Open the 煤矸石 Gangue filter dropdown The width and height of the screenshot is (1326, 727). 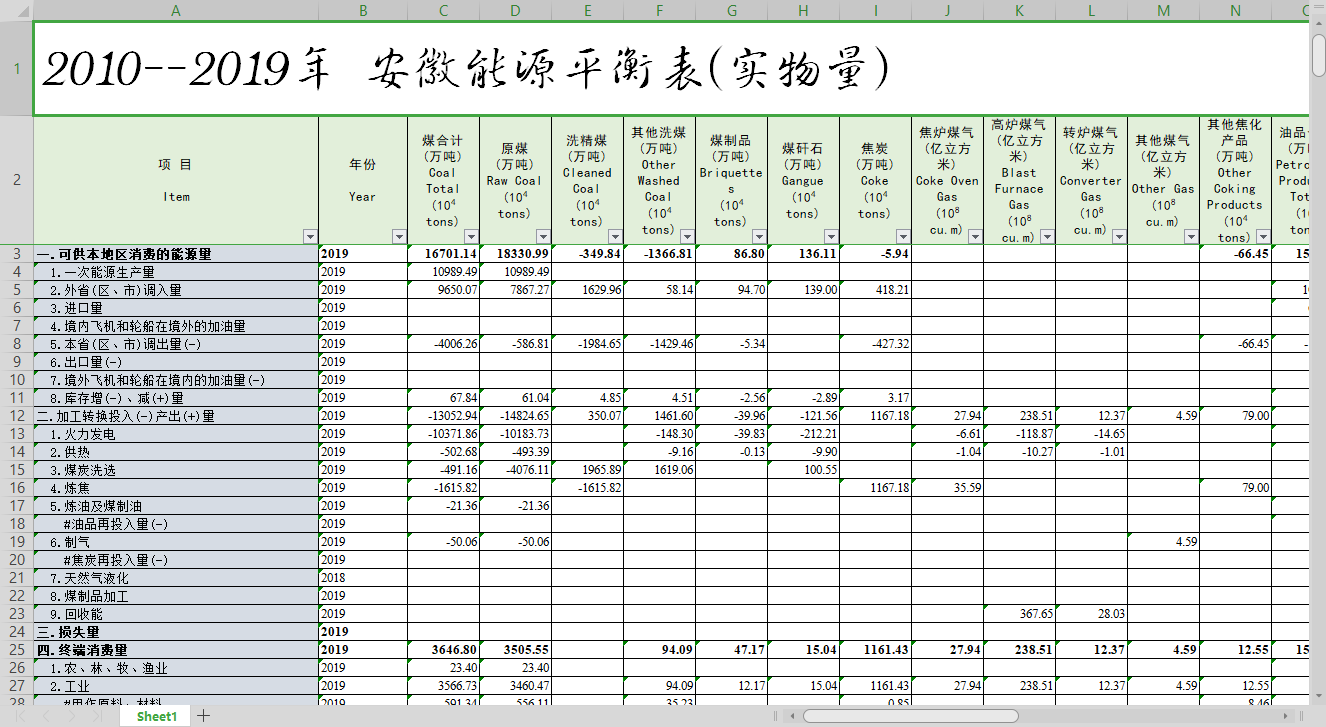coord(831,237)
